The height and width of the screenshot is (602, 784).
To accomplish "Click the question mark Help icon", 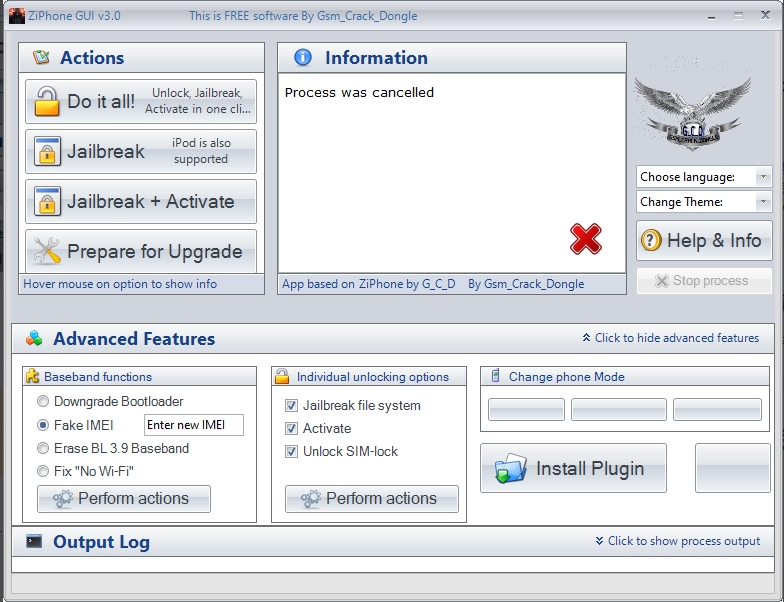I will [651, 240].
